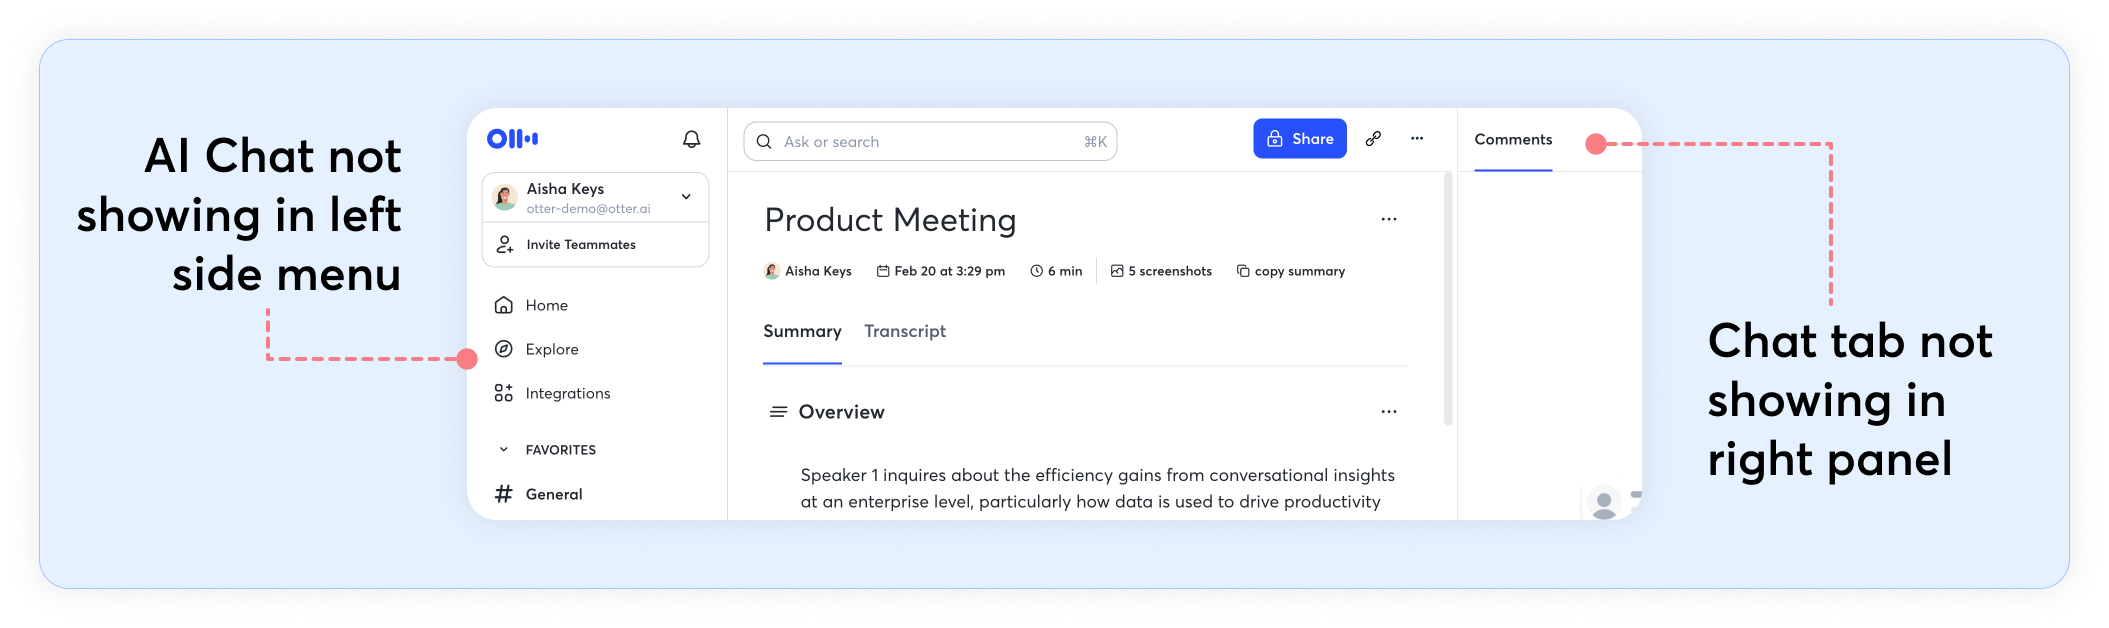Open Explore in the sidebar
The height and width of the screenshot is (628, 2109).
click(x=551, y=349)
